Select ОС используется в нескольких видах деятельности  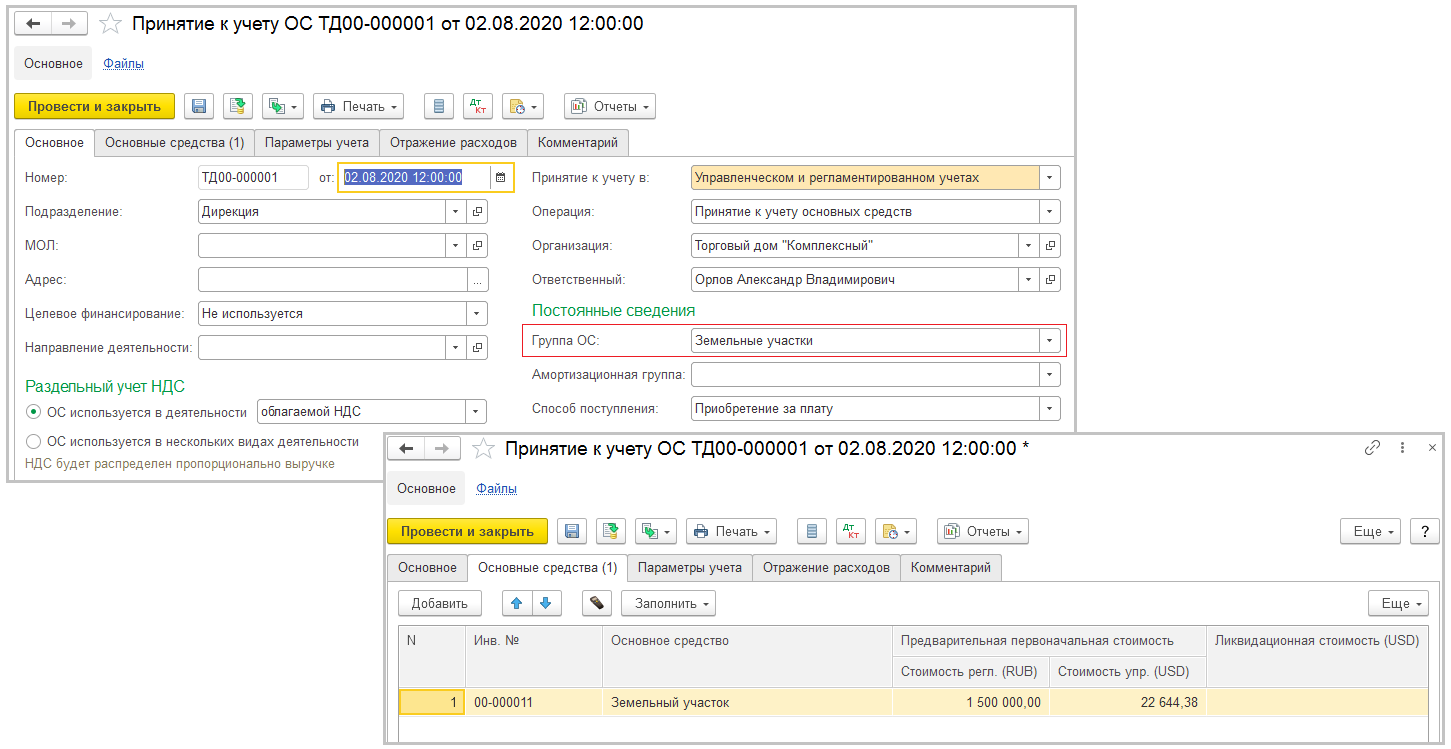click(34, 441)
